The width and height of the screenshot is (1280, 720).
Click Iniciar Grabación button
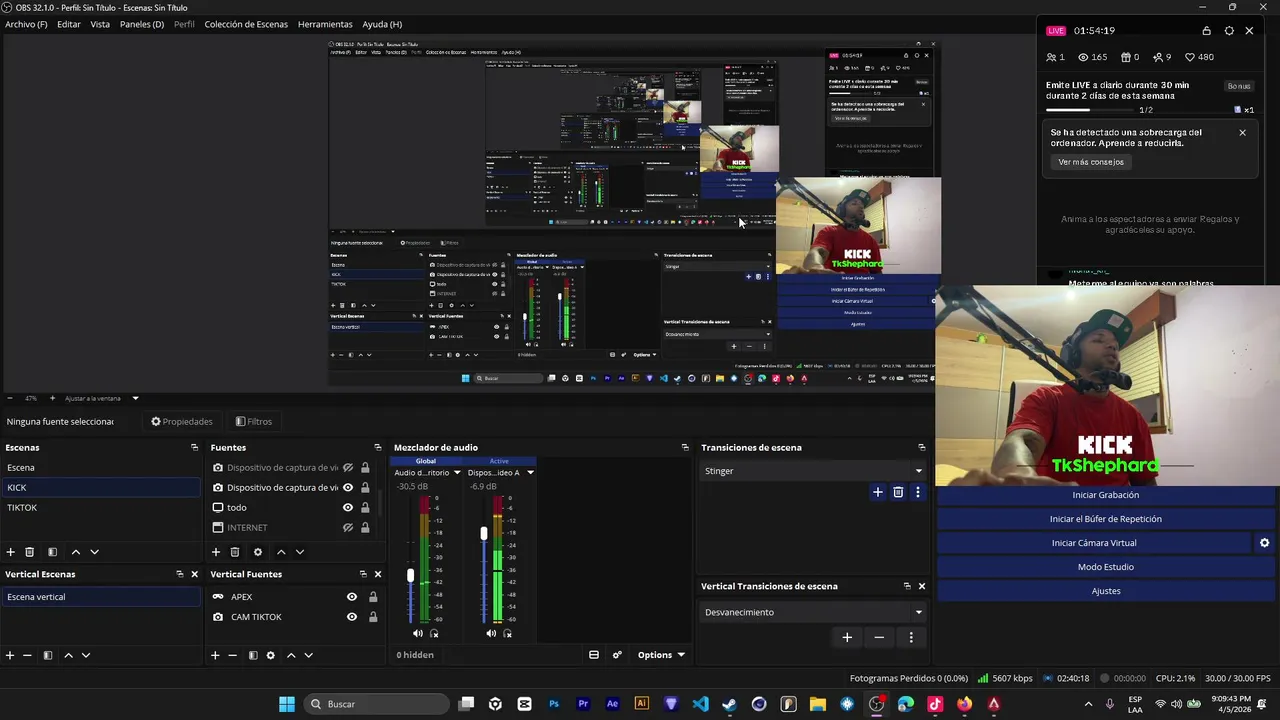1105,495
